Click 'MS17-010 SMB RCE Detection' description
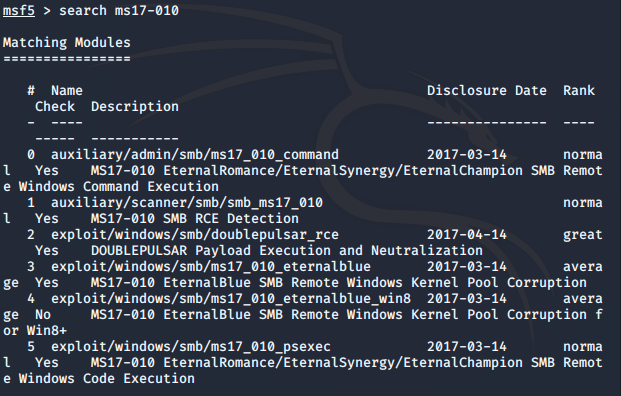Screen dimensions: 621x396 point(195,219)
